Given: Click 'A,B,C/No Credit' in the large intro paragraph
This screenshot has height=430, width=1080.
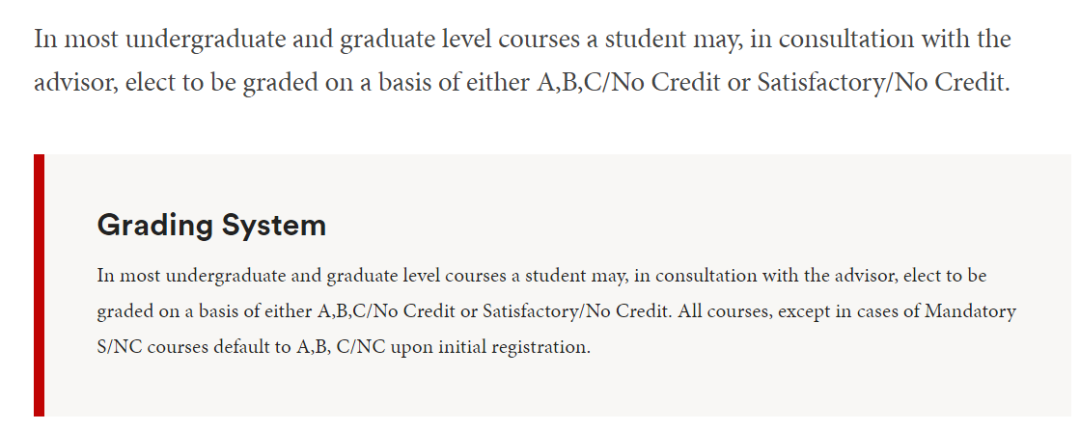Looking at the screenshot, I should [x=629, y=84].
